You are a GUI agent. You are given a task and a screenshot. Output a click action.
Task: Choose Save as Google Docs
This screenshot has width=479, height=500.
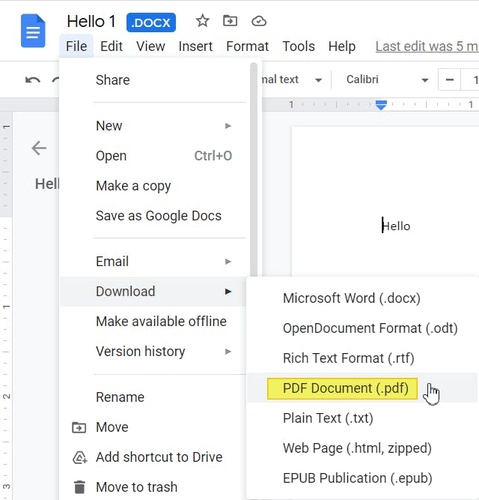click(154, 216)
